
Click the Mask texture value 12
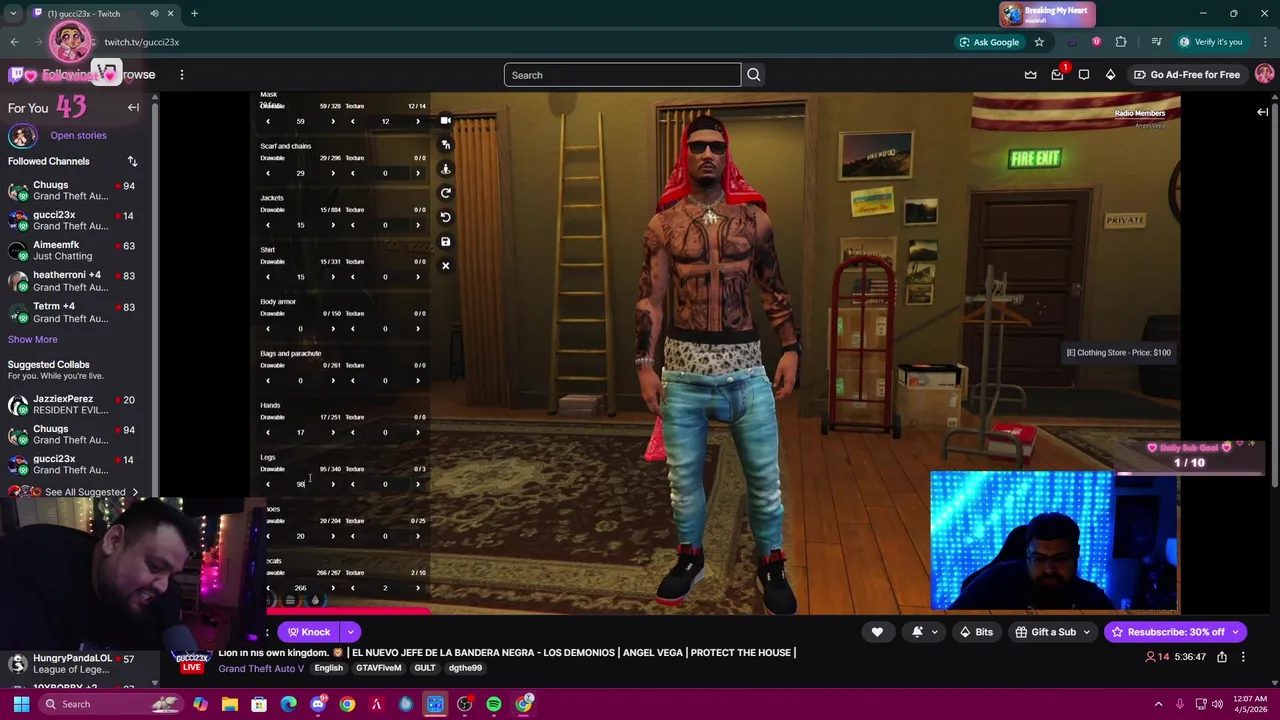385,121
